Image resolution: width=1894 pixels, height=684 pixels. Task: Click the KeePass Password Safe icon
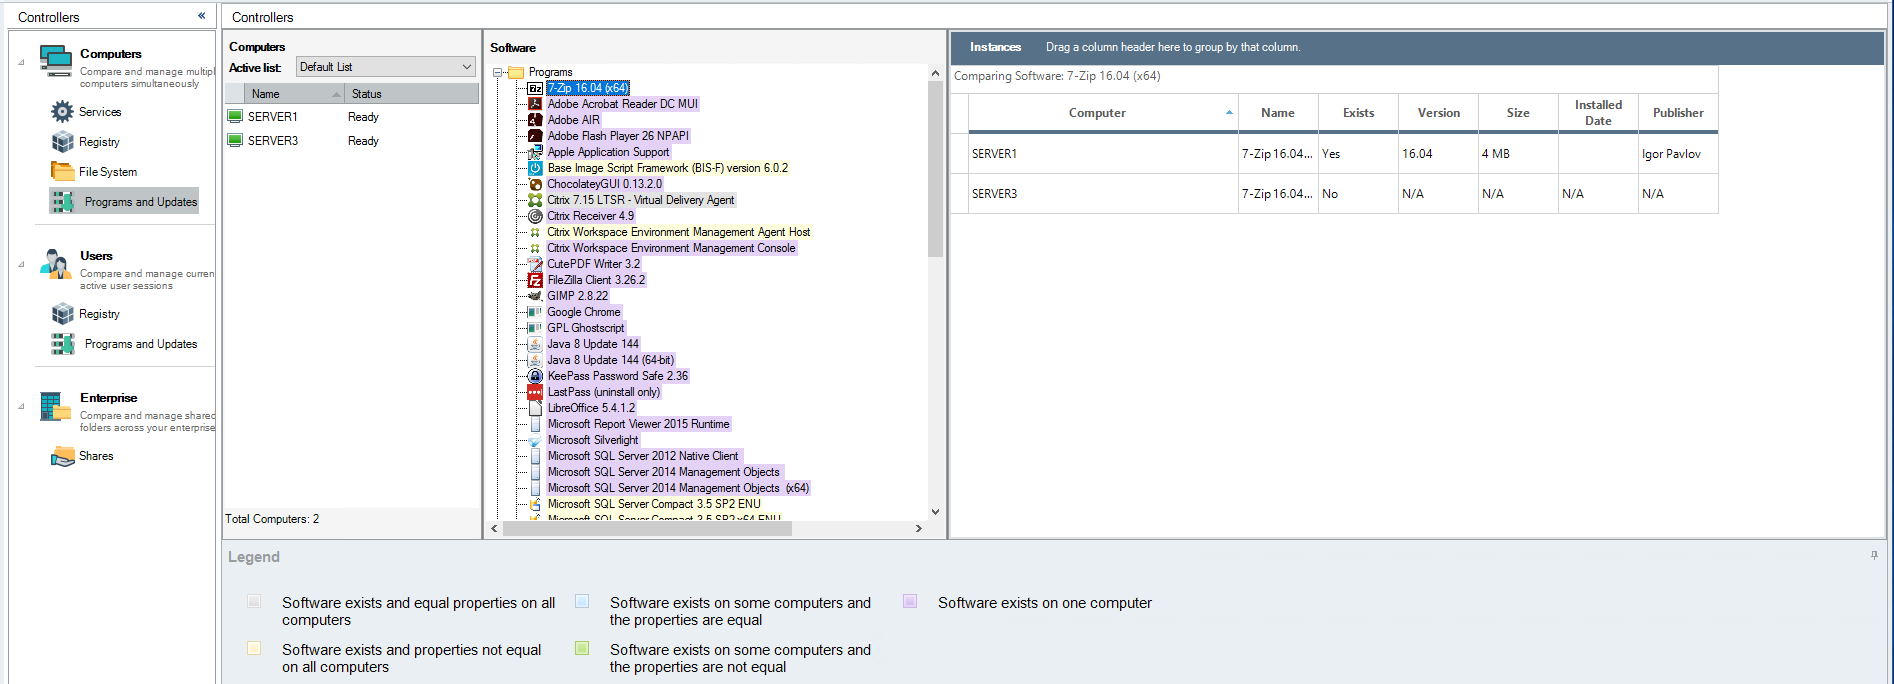pos(535,376)
